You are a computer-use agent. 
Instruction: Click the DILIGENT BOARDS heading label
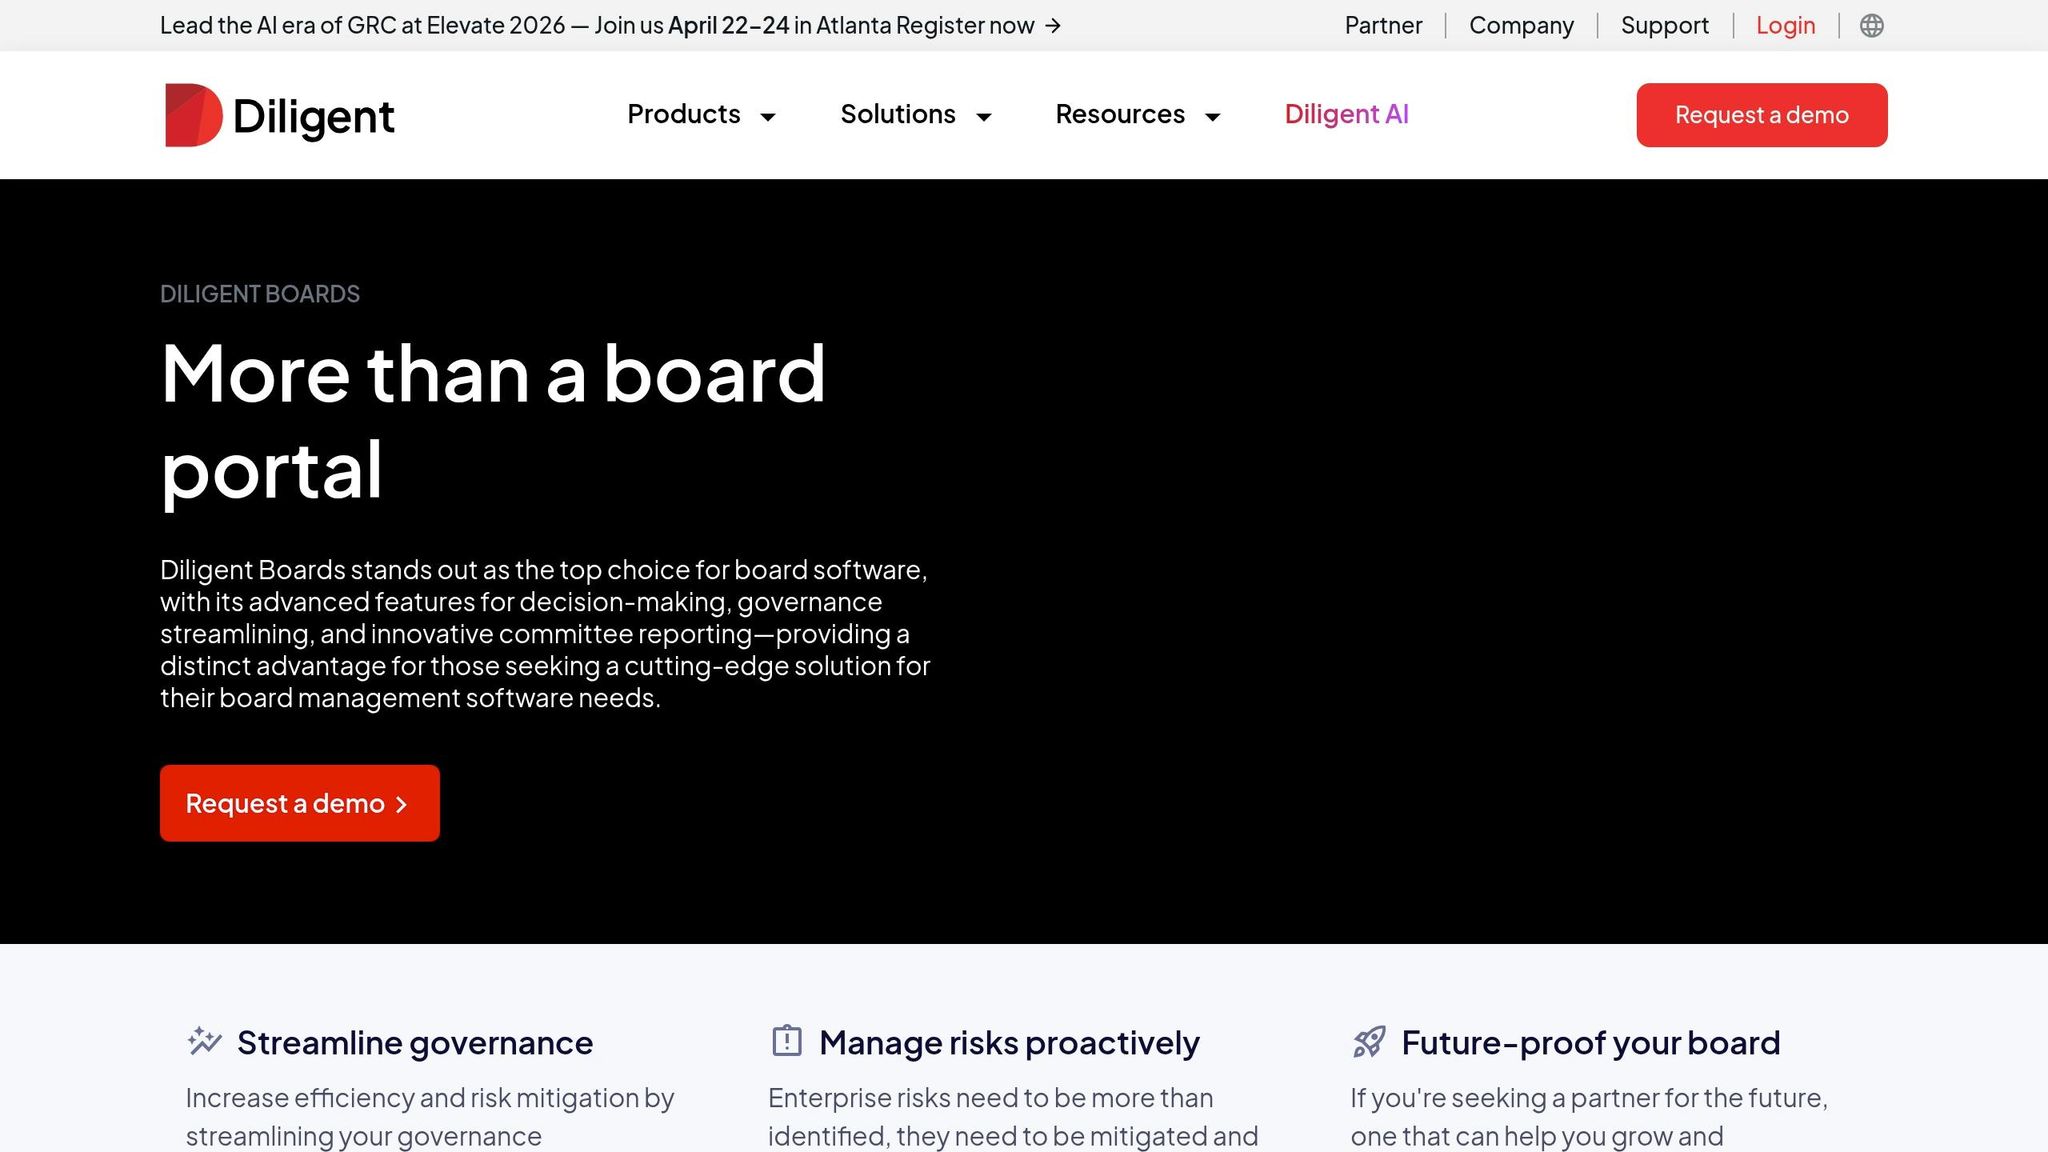pos(259,293)
